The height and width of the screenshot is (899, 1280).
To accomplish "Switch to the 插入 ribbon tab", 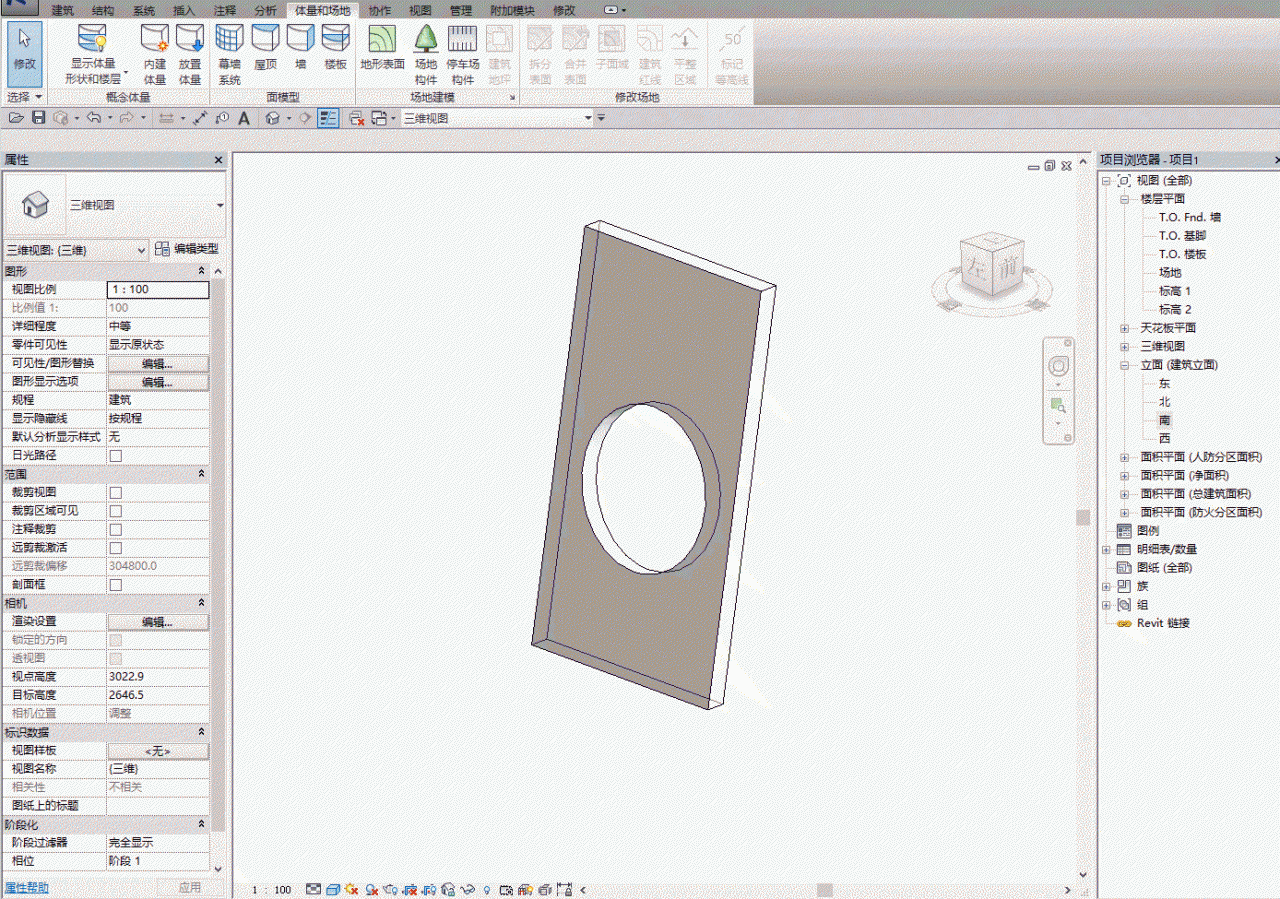I will click(184, 11).
